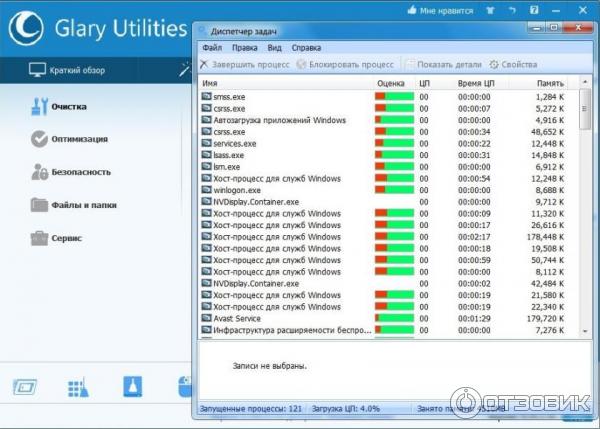Open the Очистка cleanup section
This screenshot has height=429, width=600.
pos(70,106)
